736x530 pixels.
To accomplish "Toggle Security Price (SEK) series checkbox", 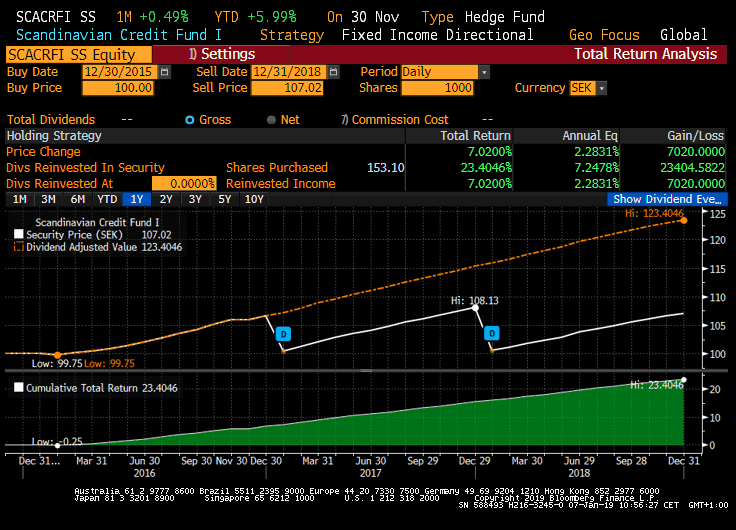I will [19, 234].
